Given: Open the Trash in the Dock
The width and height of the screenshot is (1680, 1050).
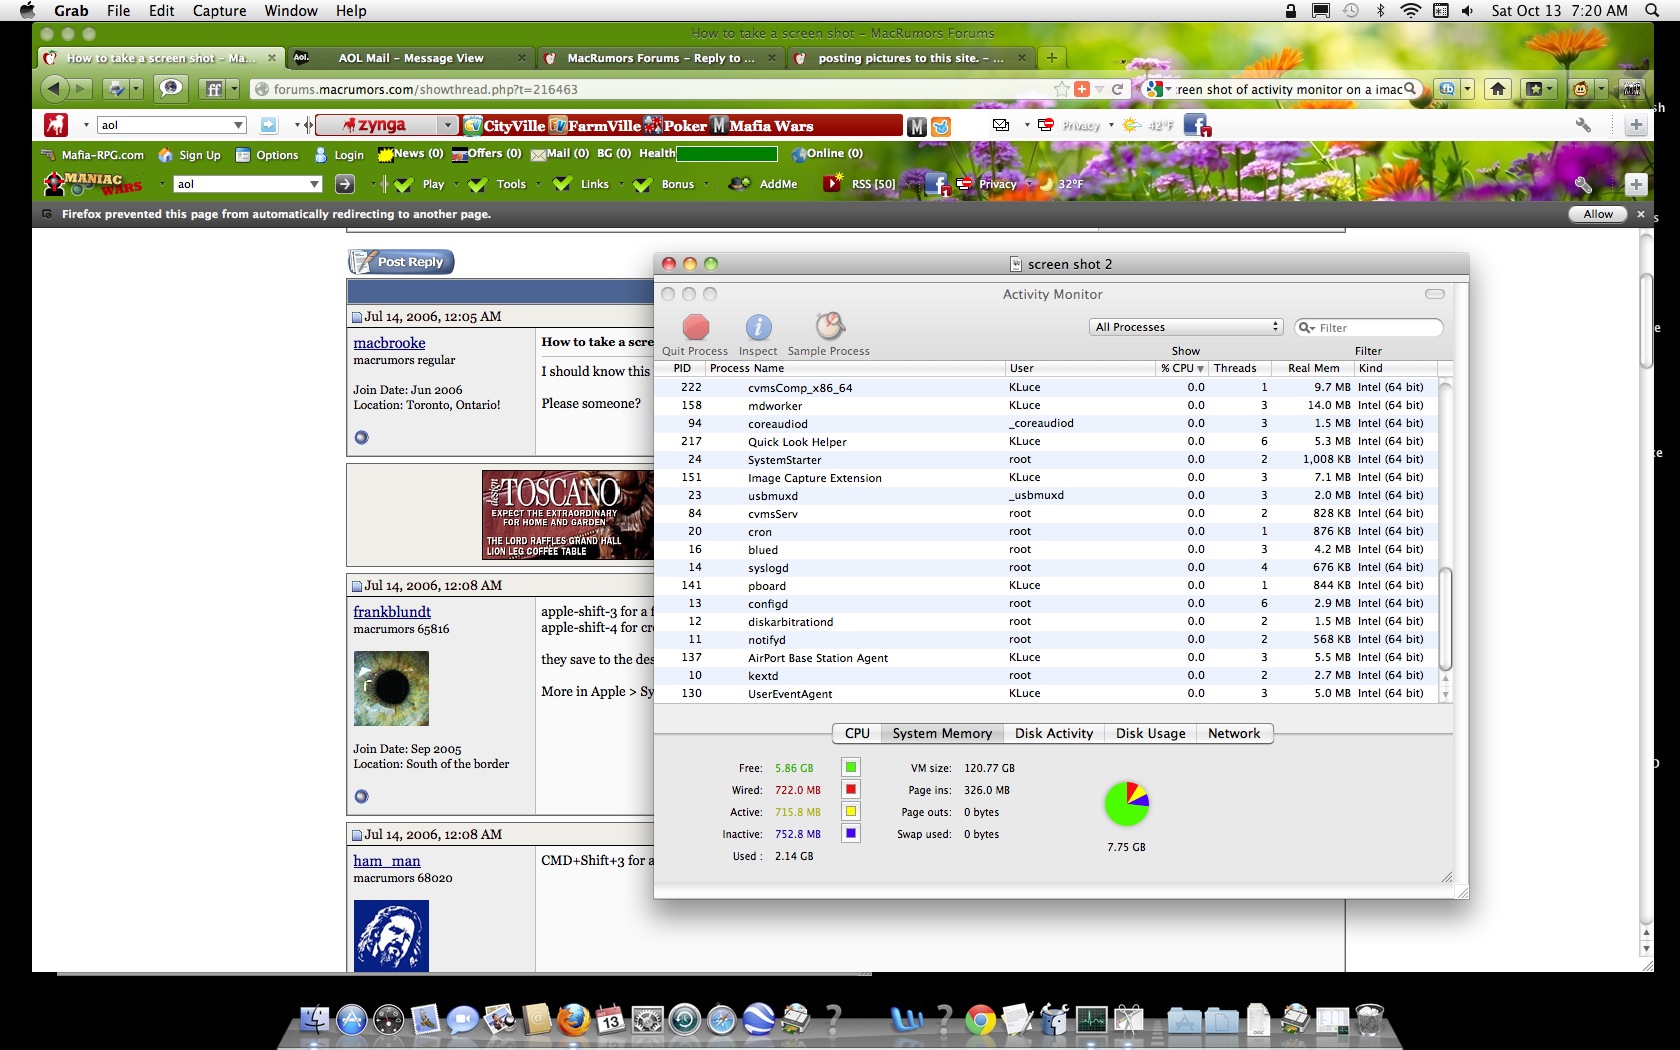Looking at the screenshot, I should (1370, 1019).
